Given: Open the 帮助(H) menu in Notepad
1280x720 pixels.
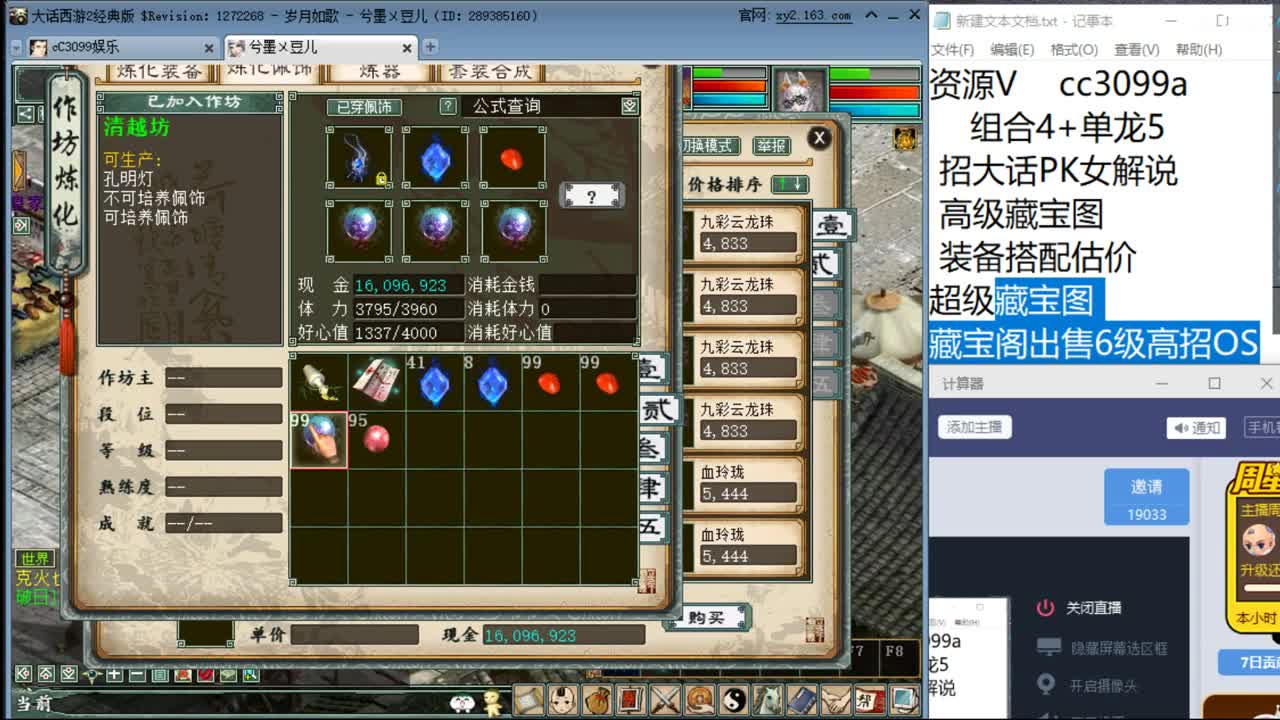Looking at the screenshot, I should 1199,49.
